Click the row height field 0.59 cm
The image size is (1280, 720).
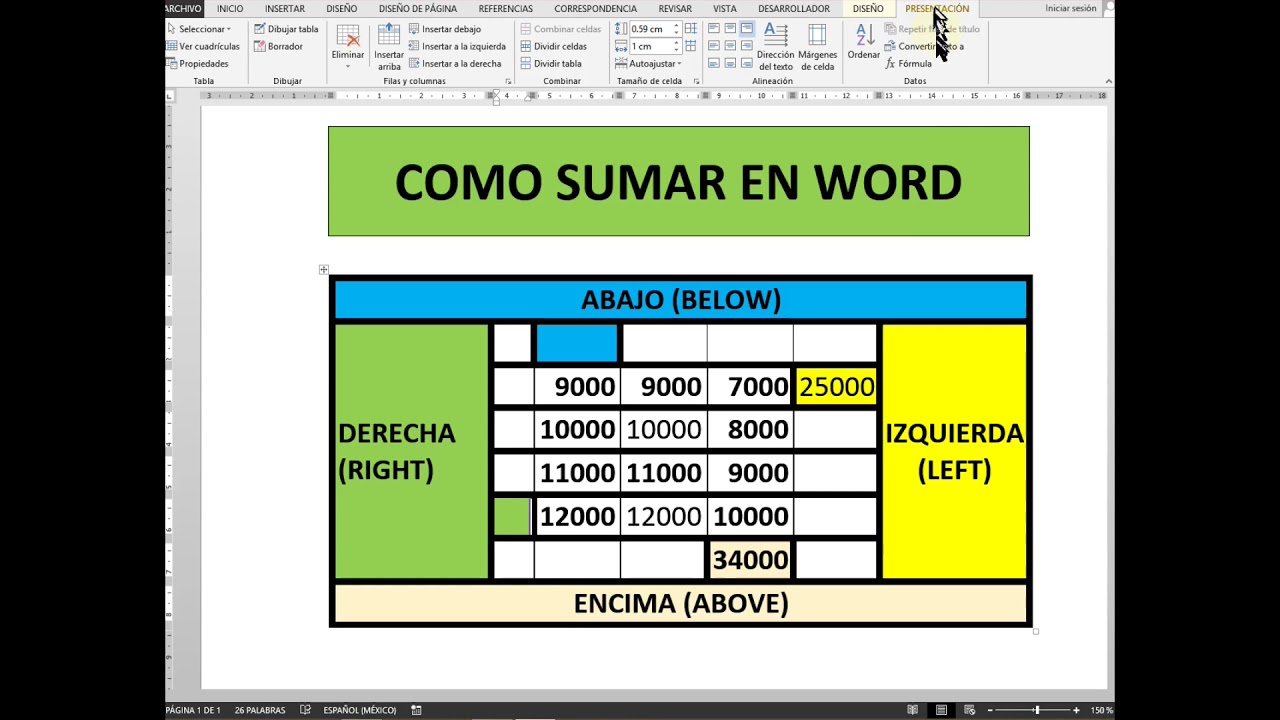coord(652,29)
